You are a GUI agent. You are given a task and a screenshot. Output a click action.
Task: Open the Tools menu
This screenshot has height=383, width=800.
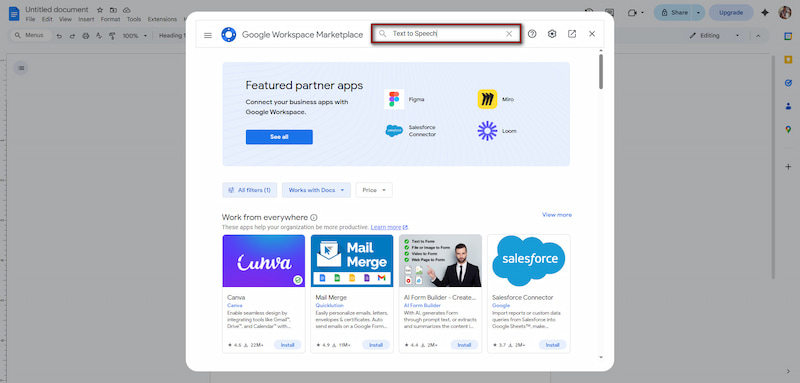click(134, 19)
